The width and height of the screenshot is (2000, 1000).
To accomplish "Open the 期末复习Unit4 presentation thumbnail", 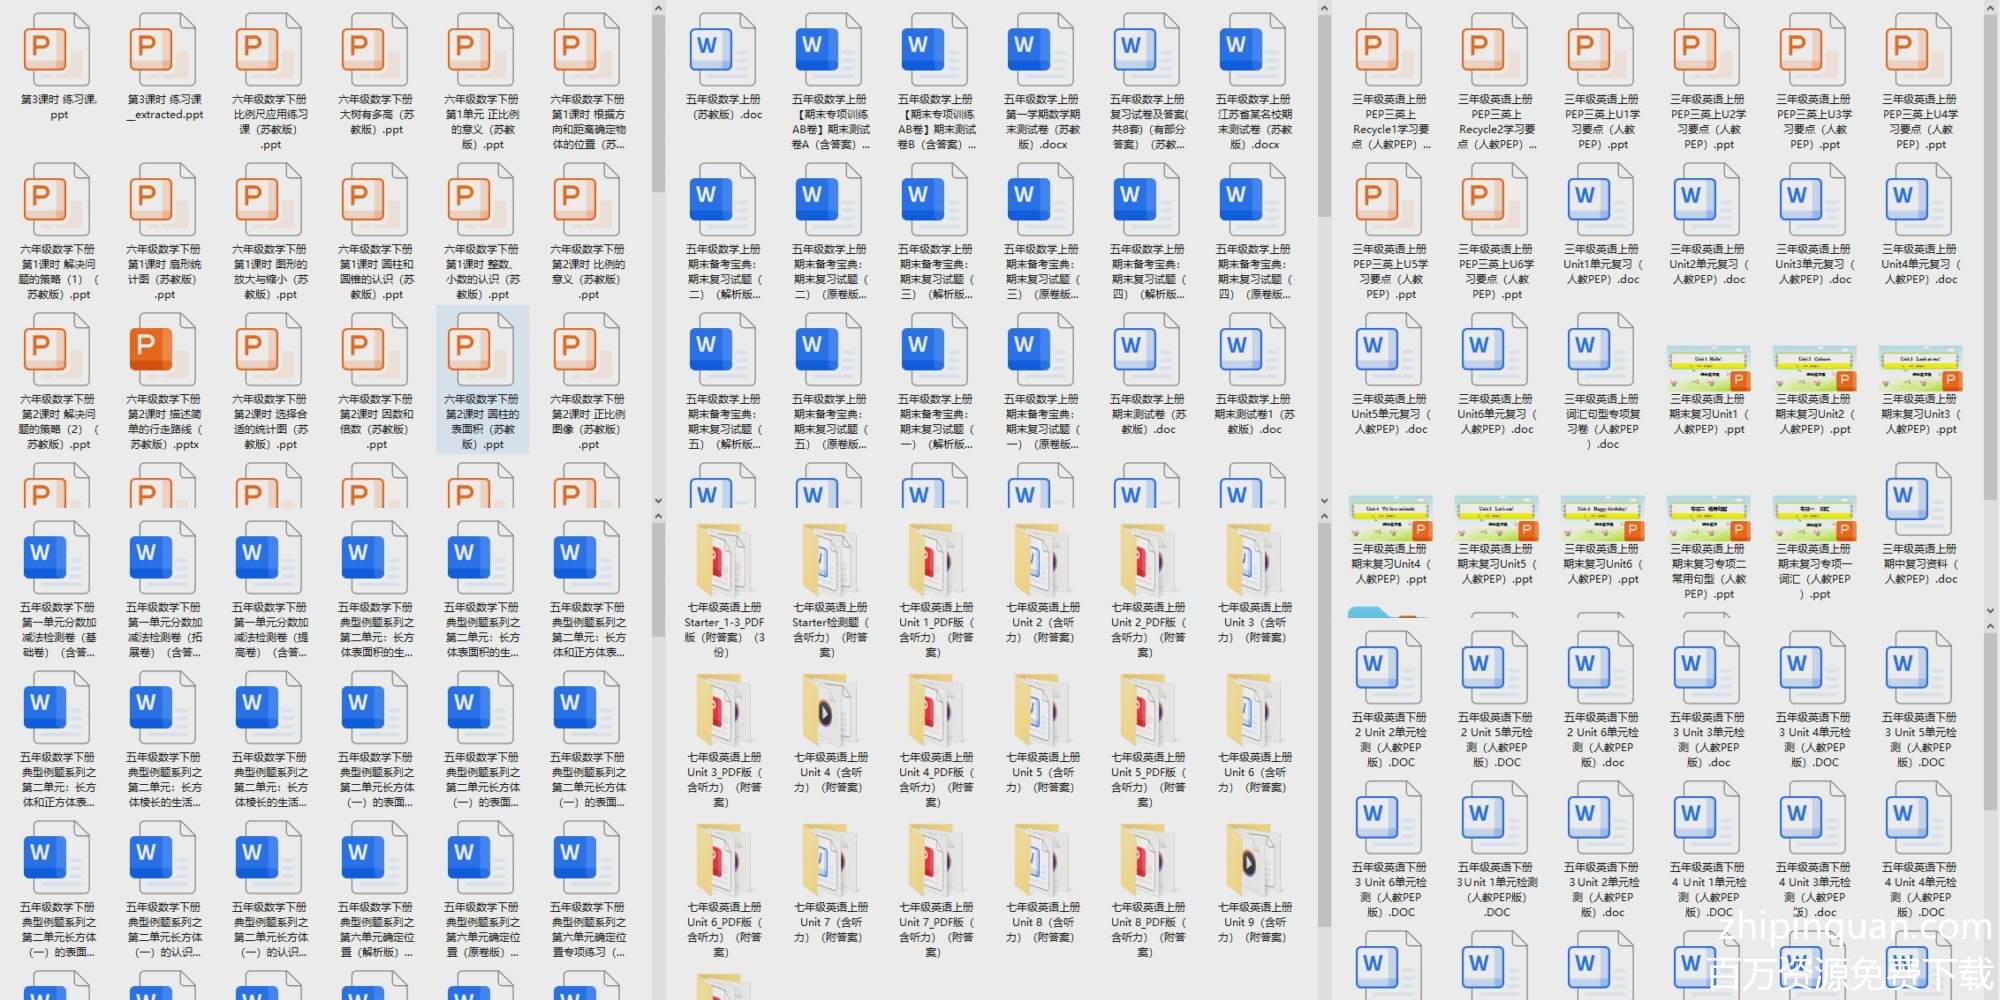I will [x=1390, y=518].
